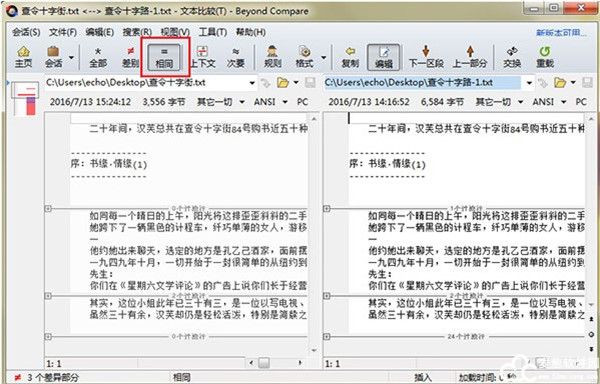Toggle the 上下文 context view
The image size is (600, 384).
coord(203,57)
